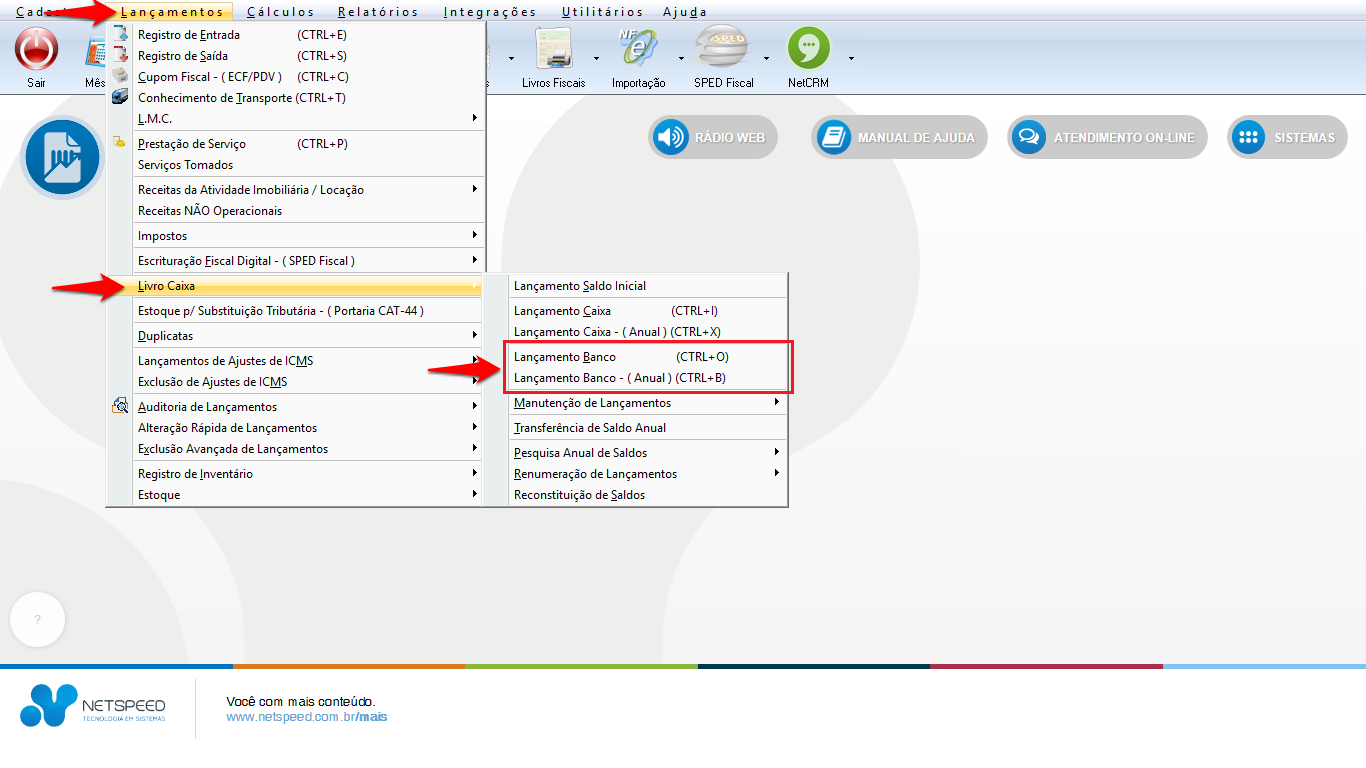Select Lançamento Saldo Inicial

tap(648, 286)
